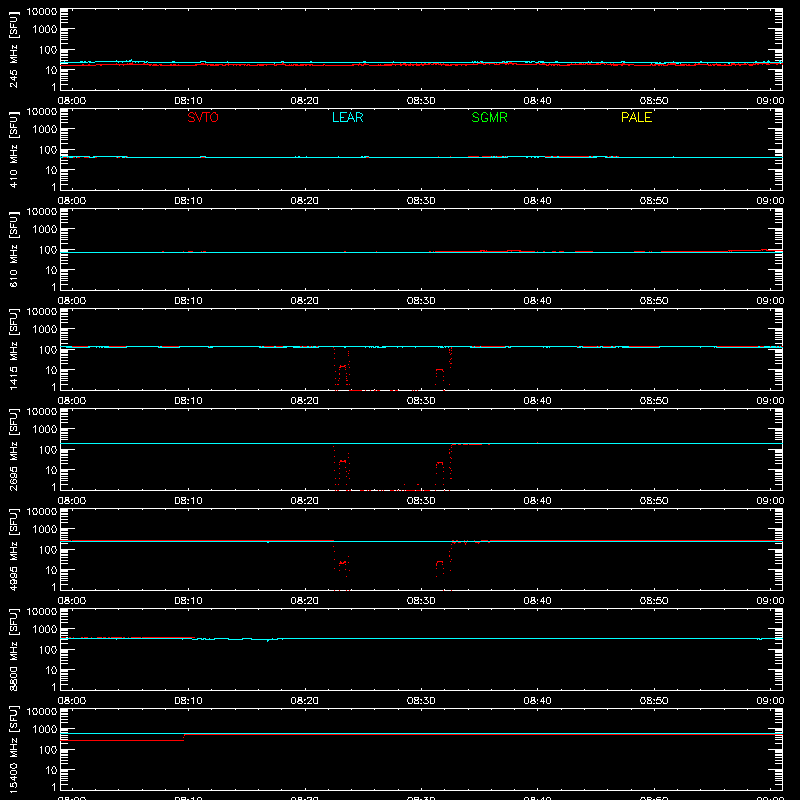
Task: Click the 08:40 tick under the 410 MHz plot
Action: [537, 201]
